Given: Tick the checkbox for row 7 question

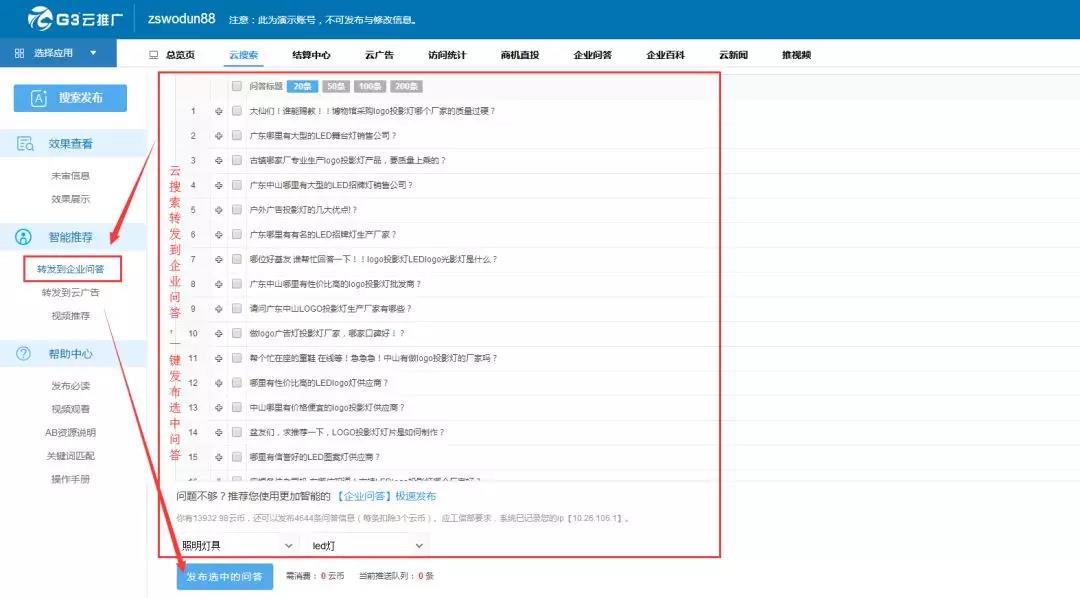Looking at the screenshot, I should tap(237, 259).
